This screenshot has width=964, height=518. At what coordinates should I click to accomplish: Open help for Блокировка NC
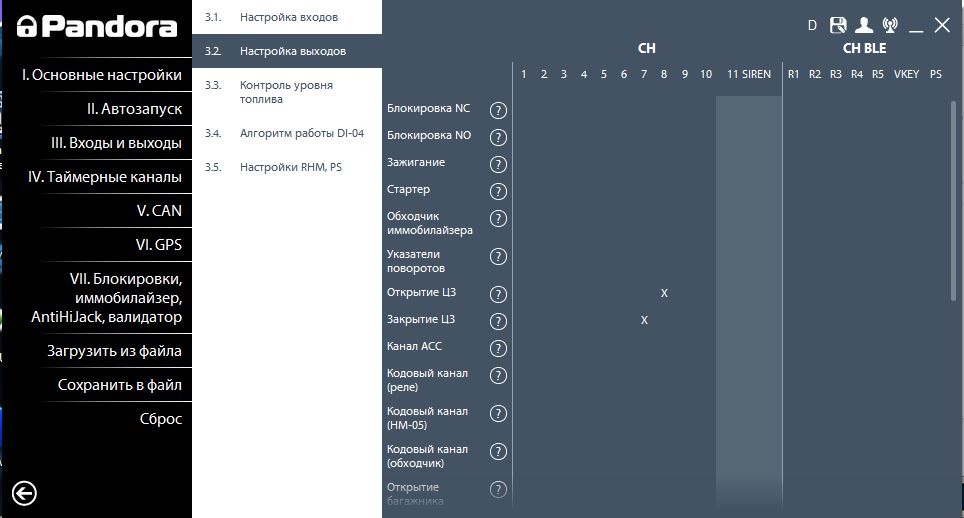[x=498, y=110]
